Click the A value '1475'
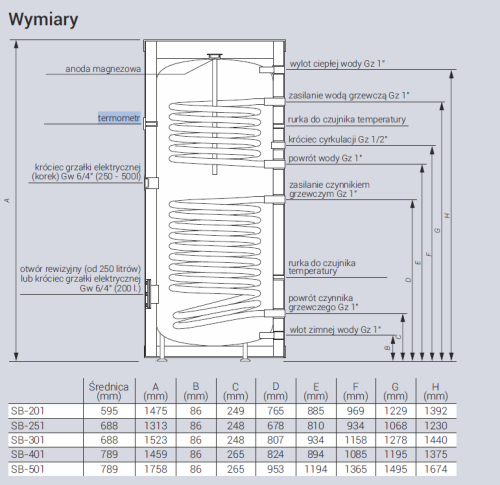The height and width of the screenshot is (485, 500). click(156, 411)
